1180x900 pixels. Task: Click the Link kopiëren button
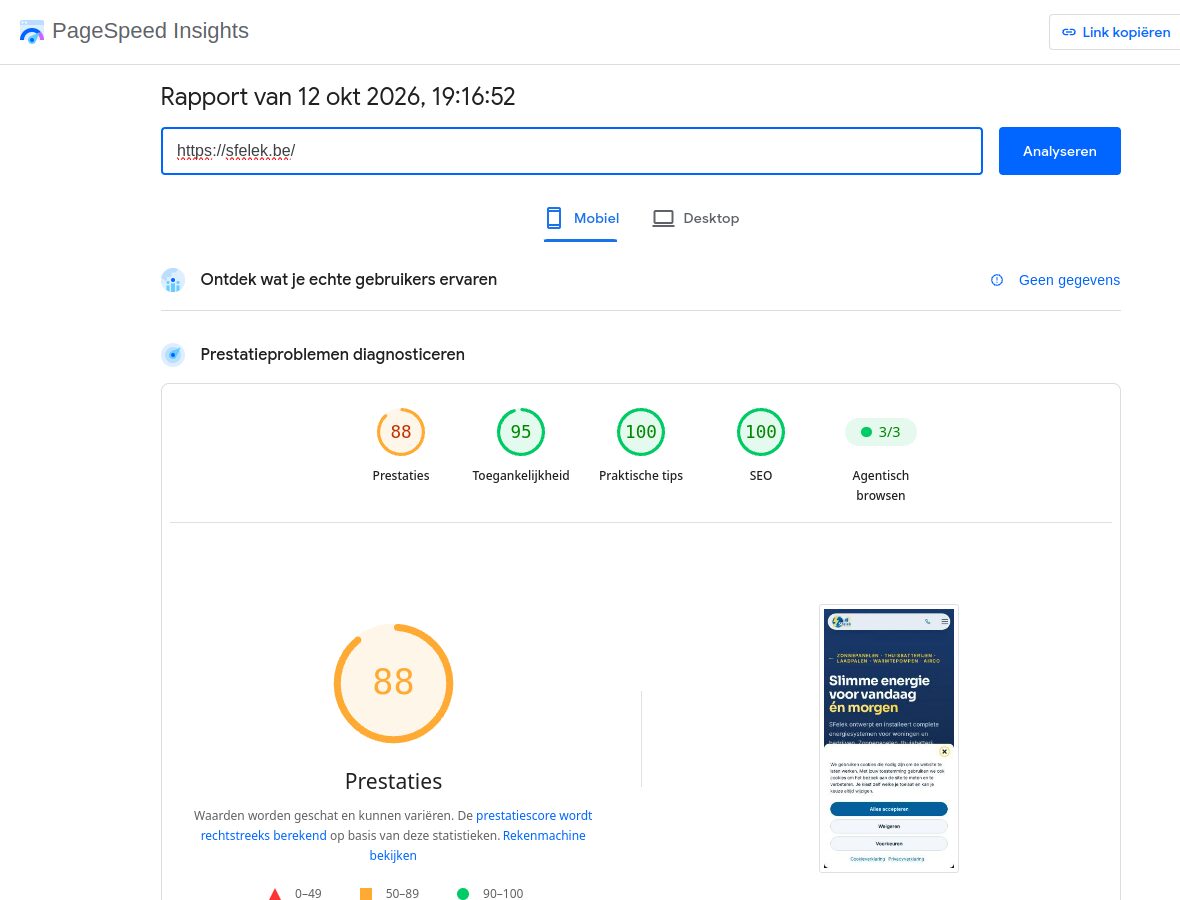(x=1115, y=32)
